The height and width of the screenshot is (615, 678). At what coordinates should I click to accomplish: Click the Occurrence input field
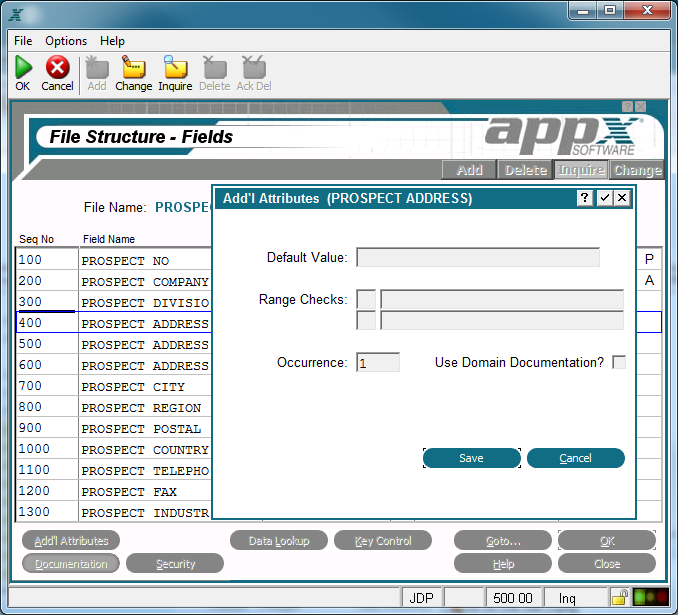click(x=378, y=362)
